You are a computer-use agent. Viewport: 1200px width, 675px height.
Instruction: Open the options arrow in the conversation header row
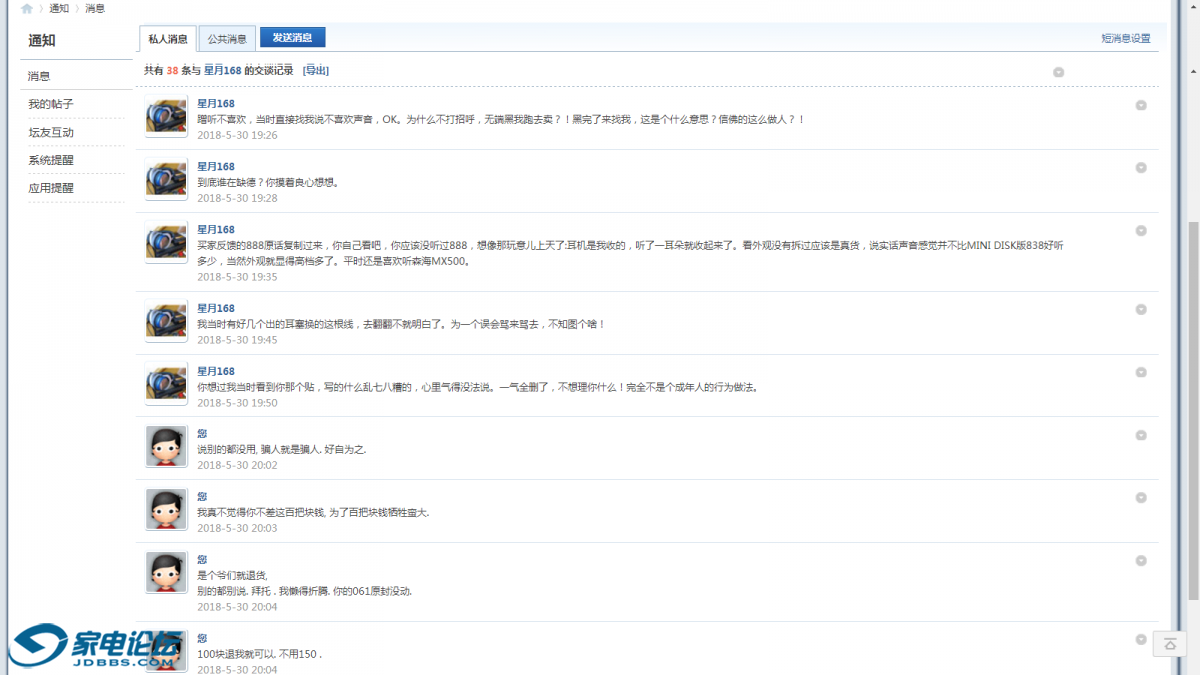tap(1058, 72)
